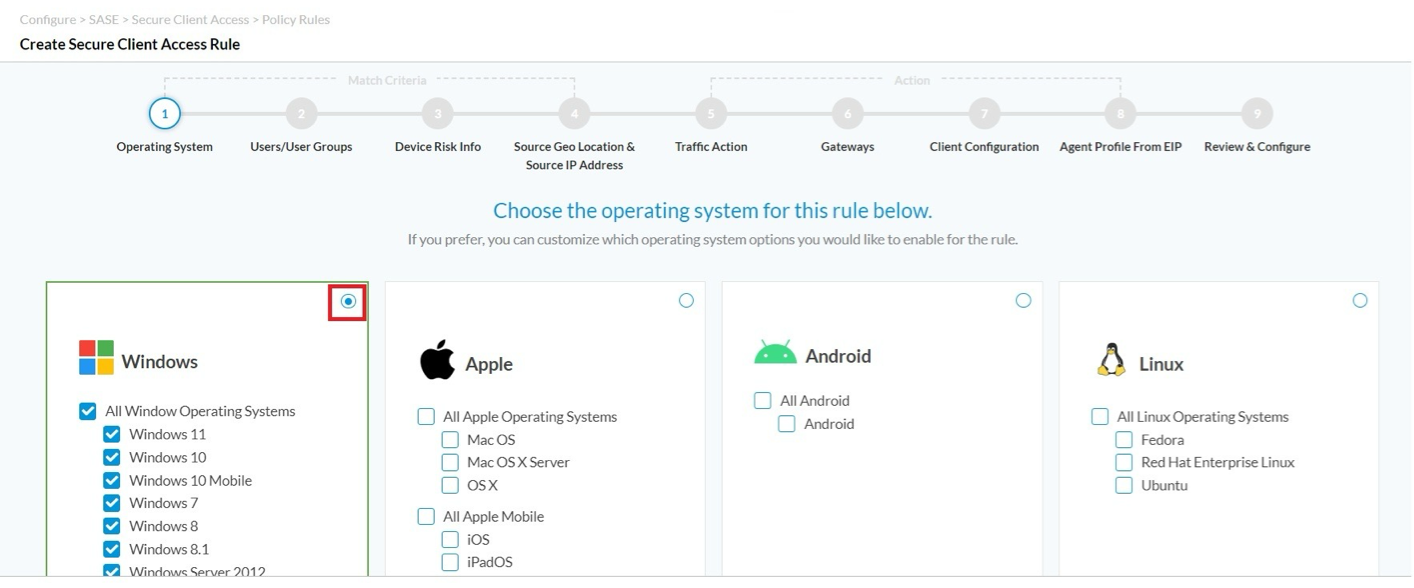Screen dimensions: 1414x588
Task: Open step 5 Traffic Action
Action: pyautogui.click(x=711, y=115)
